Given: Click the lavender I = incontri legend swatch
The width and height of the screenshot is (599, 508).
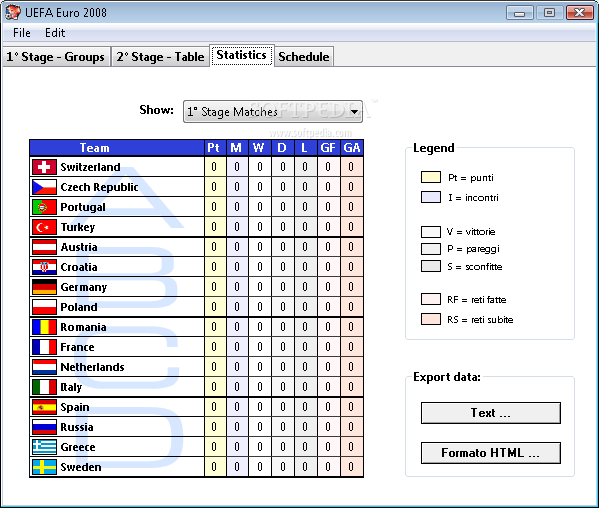Looking at the screenshot, I should 431,197.
